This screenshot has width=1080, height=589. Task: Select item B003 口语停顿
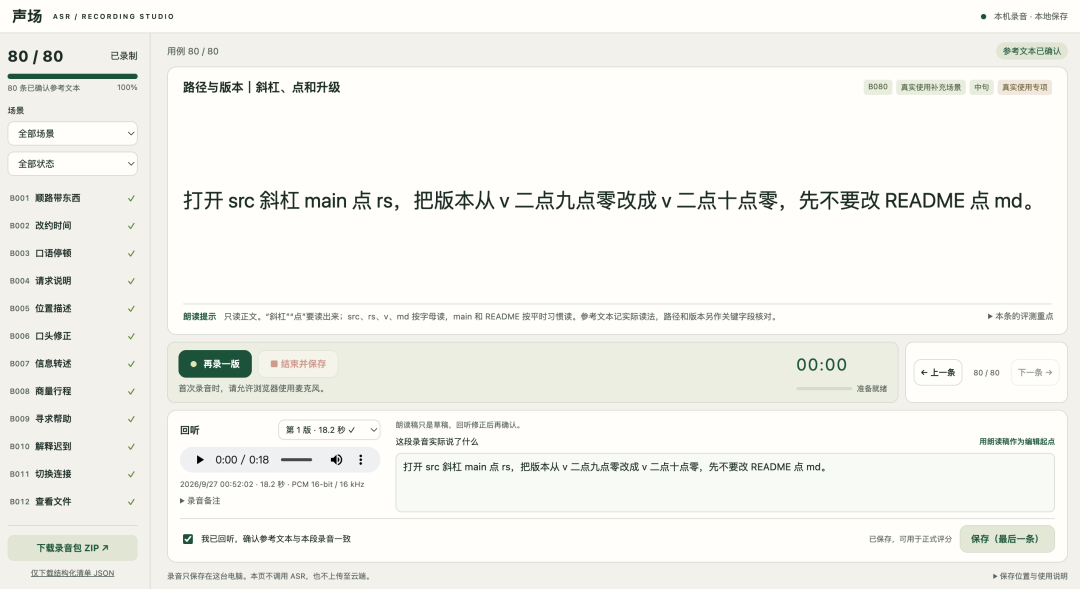[72, 253]
